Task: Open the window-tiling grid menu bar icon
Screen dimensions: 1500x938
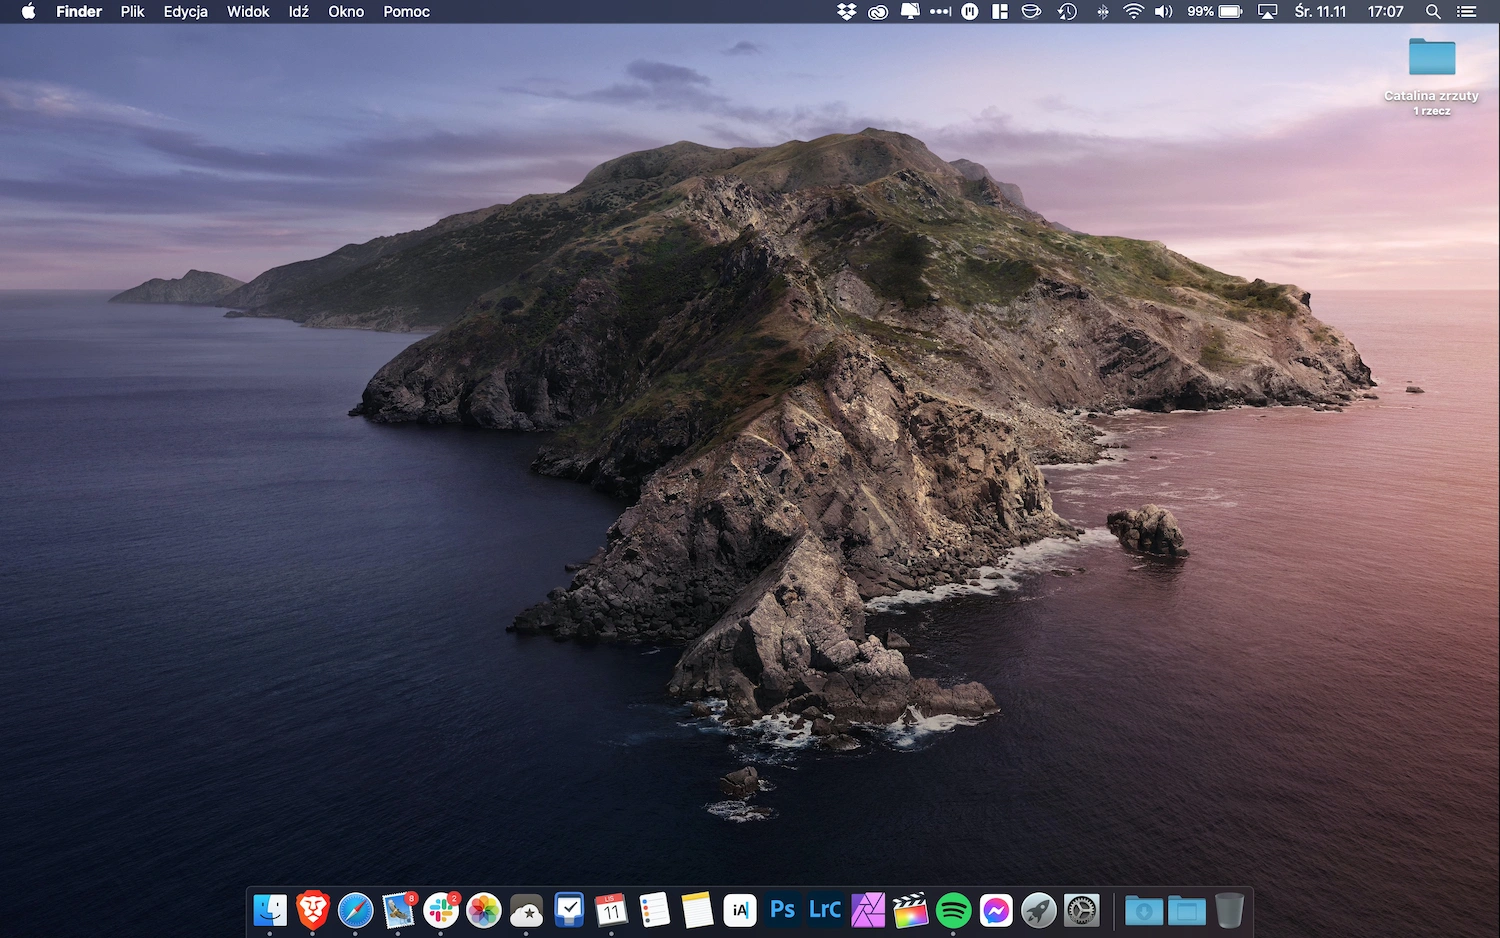Action: point(1000,12)
